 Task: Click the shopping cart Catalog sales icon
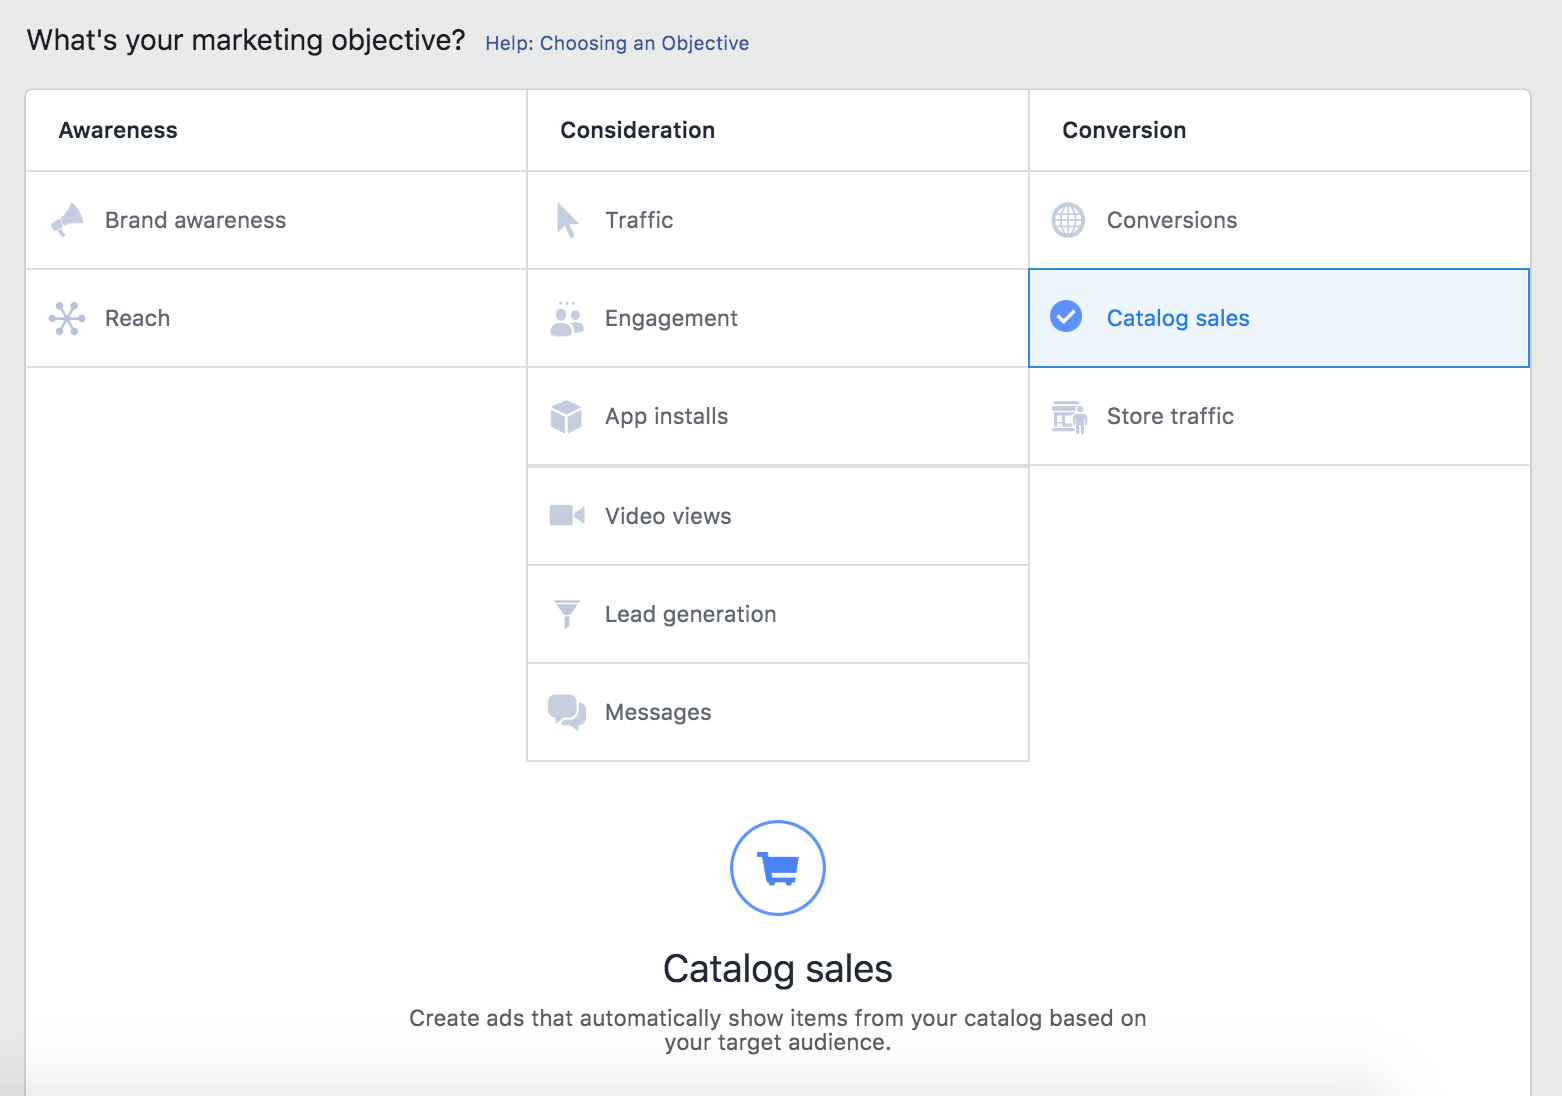(778, 868)
